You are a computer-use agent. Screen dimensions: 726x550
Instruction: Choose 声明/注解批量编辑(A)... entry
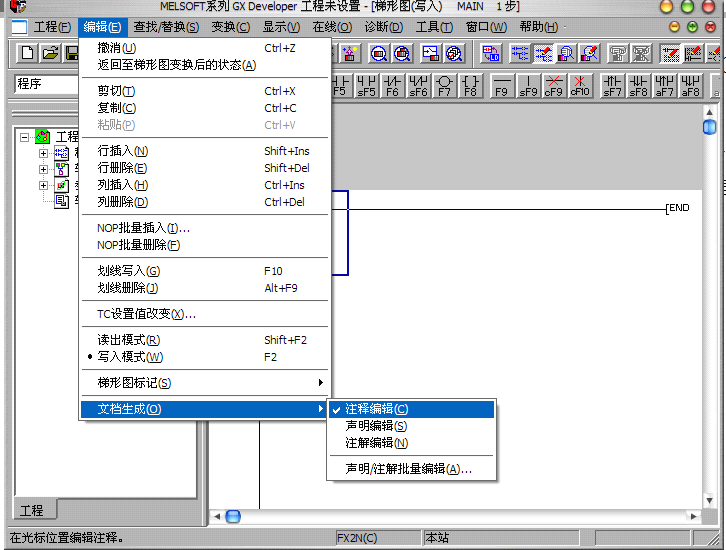point(411,469)
